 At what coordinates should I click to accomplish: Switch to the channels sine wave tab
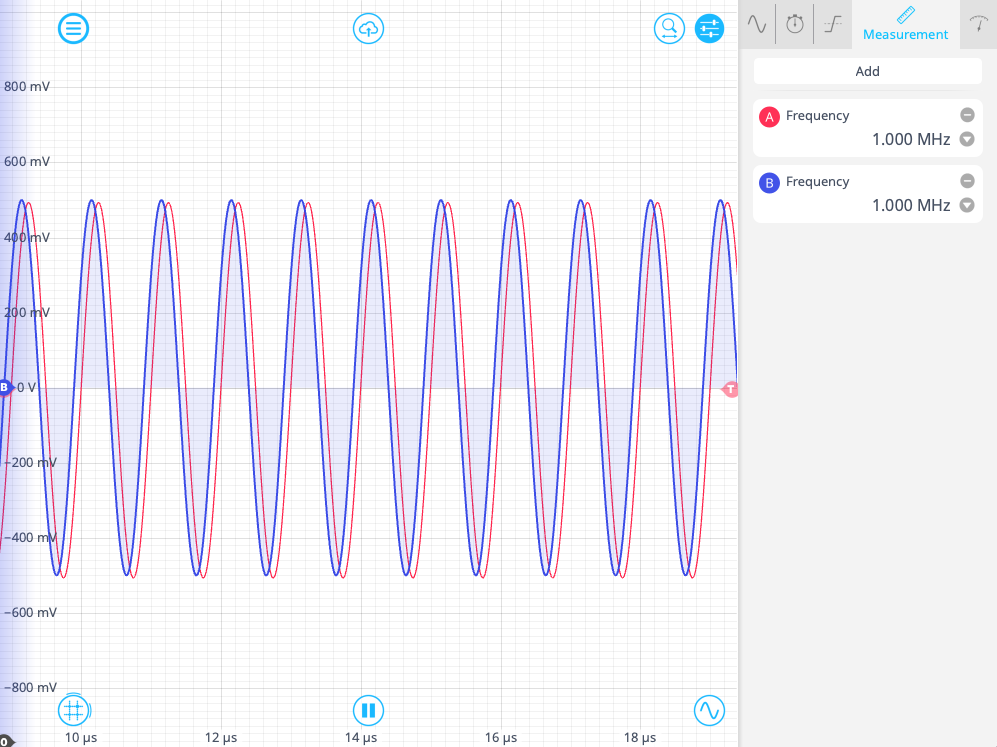click(757, 24)
